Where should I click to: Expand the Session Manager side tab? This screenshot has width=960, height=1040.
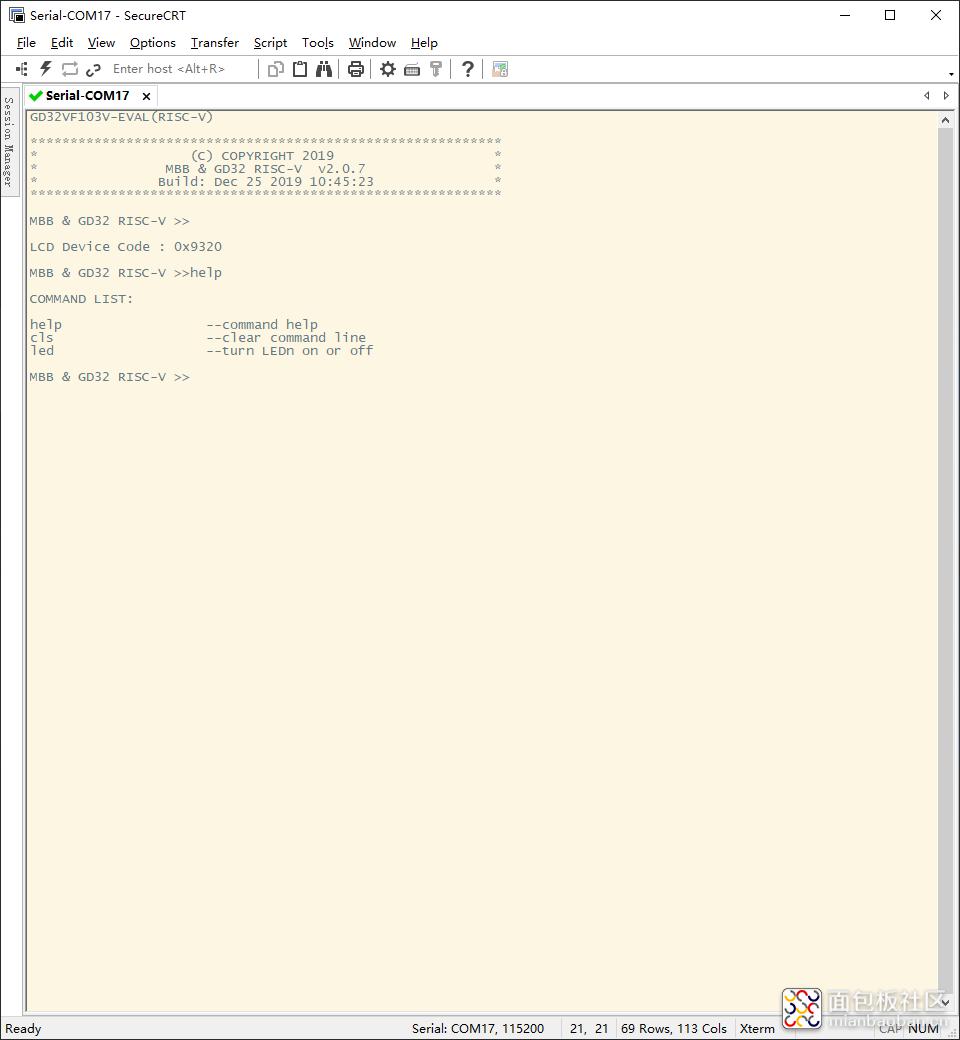coord(9,141)
